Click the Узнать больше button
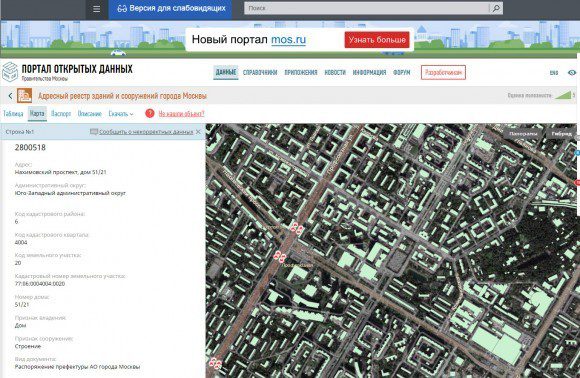Screen dimensions: 580x378 [x=377, y=40]
